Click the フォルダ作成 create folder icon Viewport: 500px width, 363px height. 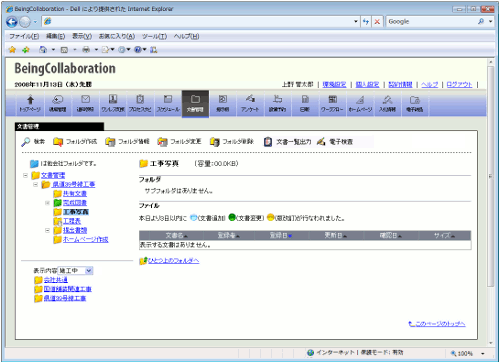(58, 142)
